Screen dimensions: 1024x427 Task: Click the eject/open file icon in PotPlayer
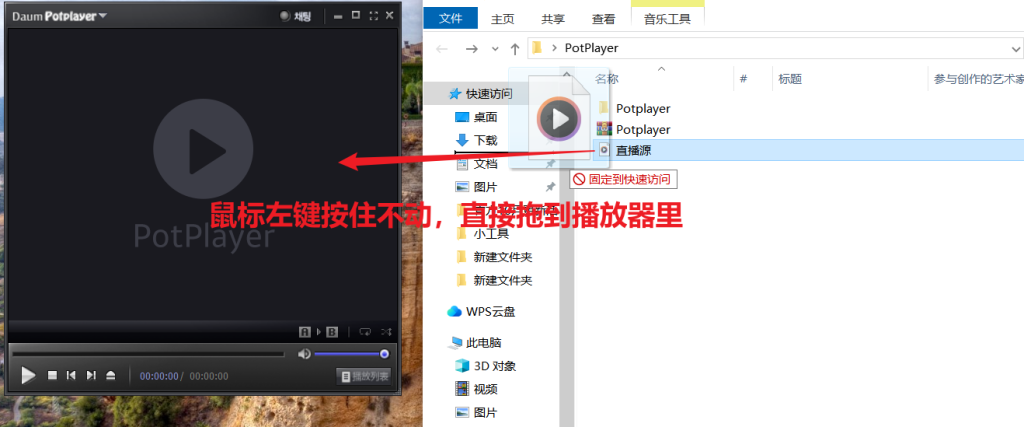coord(110,375)
